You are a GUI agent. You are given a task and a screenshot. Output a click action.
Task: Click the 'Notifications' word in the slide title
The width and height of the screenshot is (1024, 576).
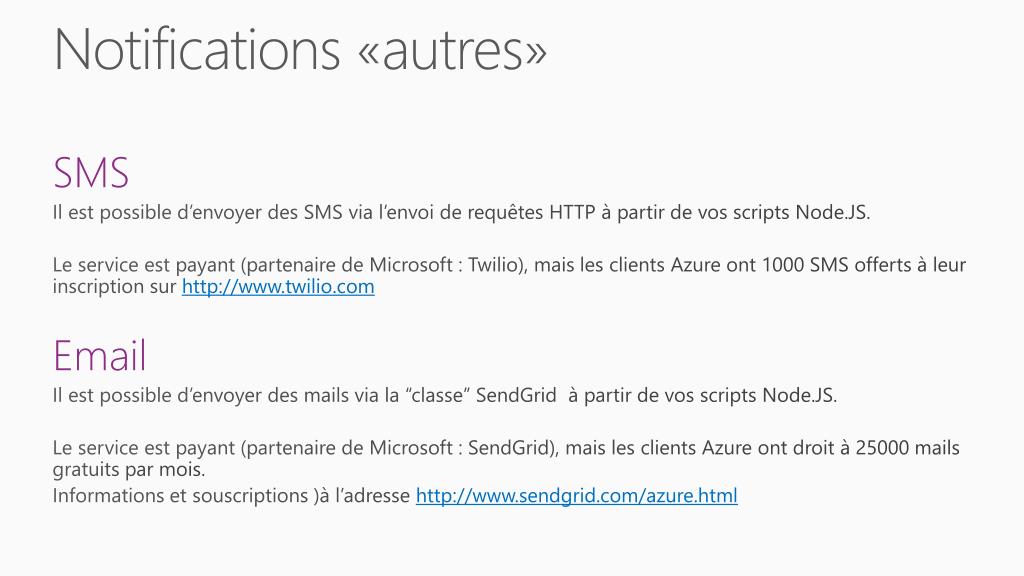tap(197, 50)
